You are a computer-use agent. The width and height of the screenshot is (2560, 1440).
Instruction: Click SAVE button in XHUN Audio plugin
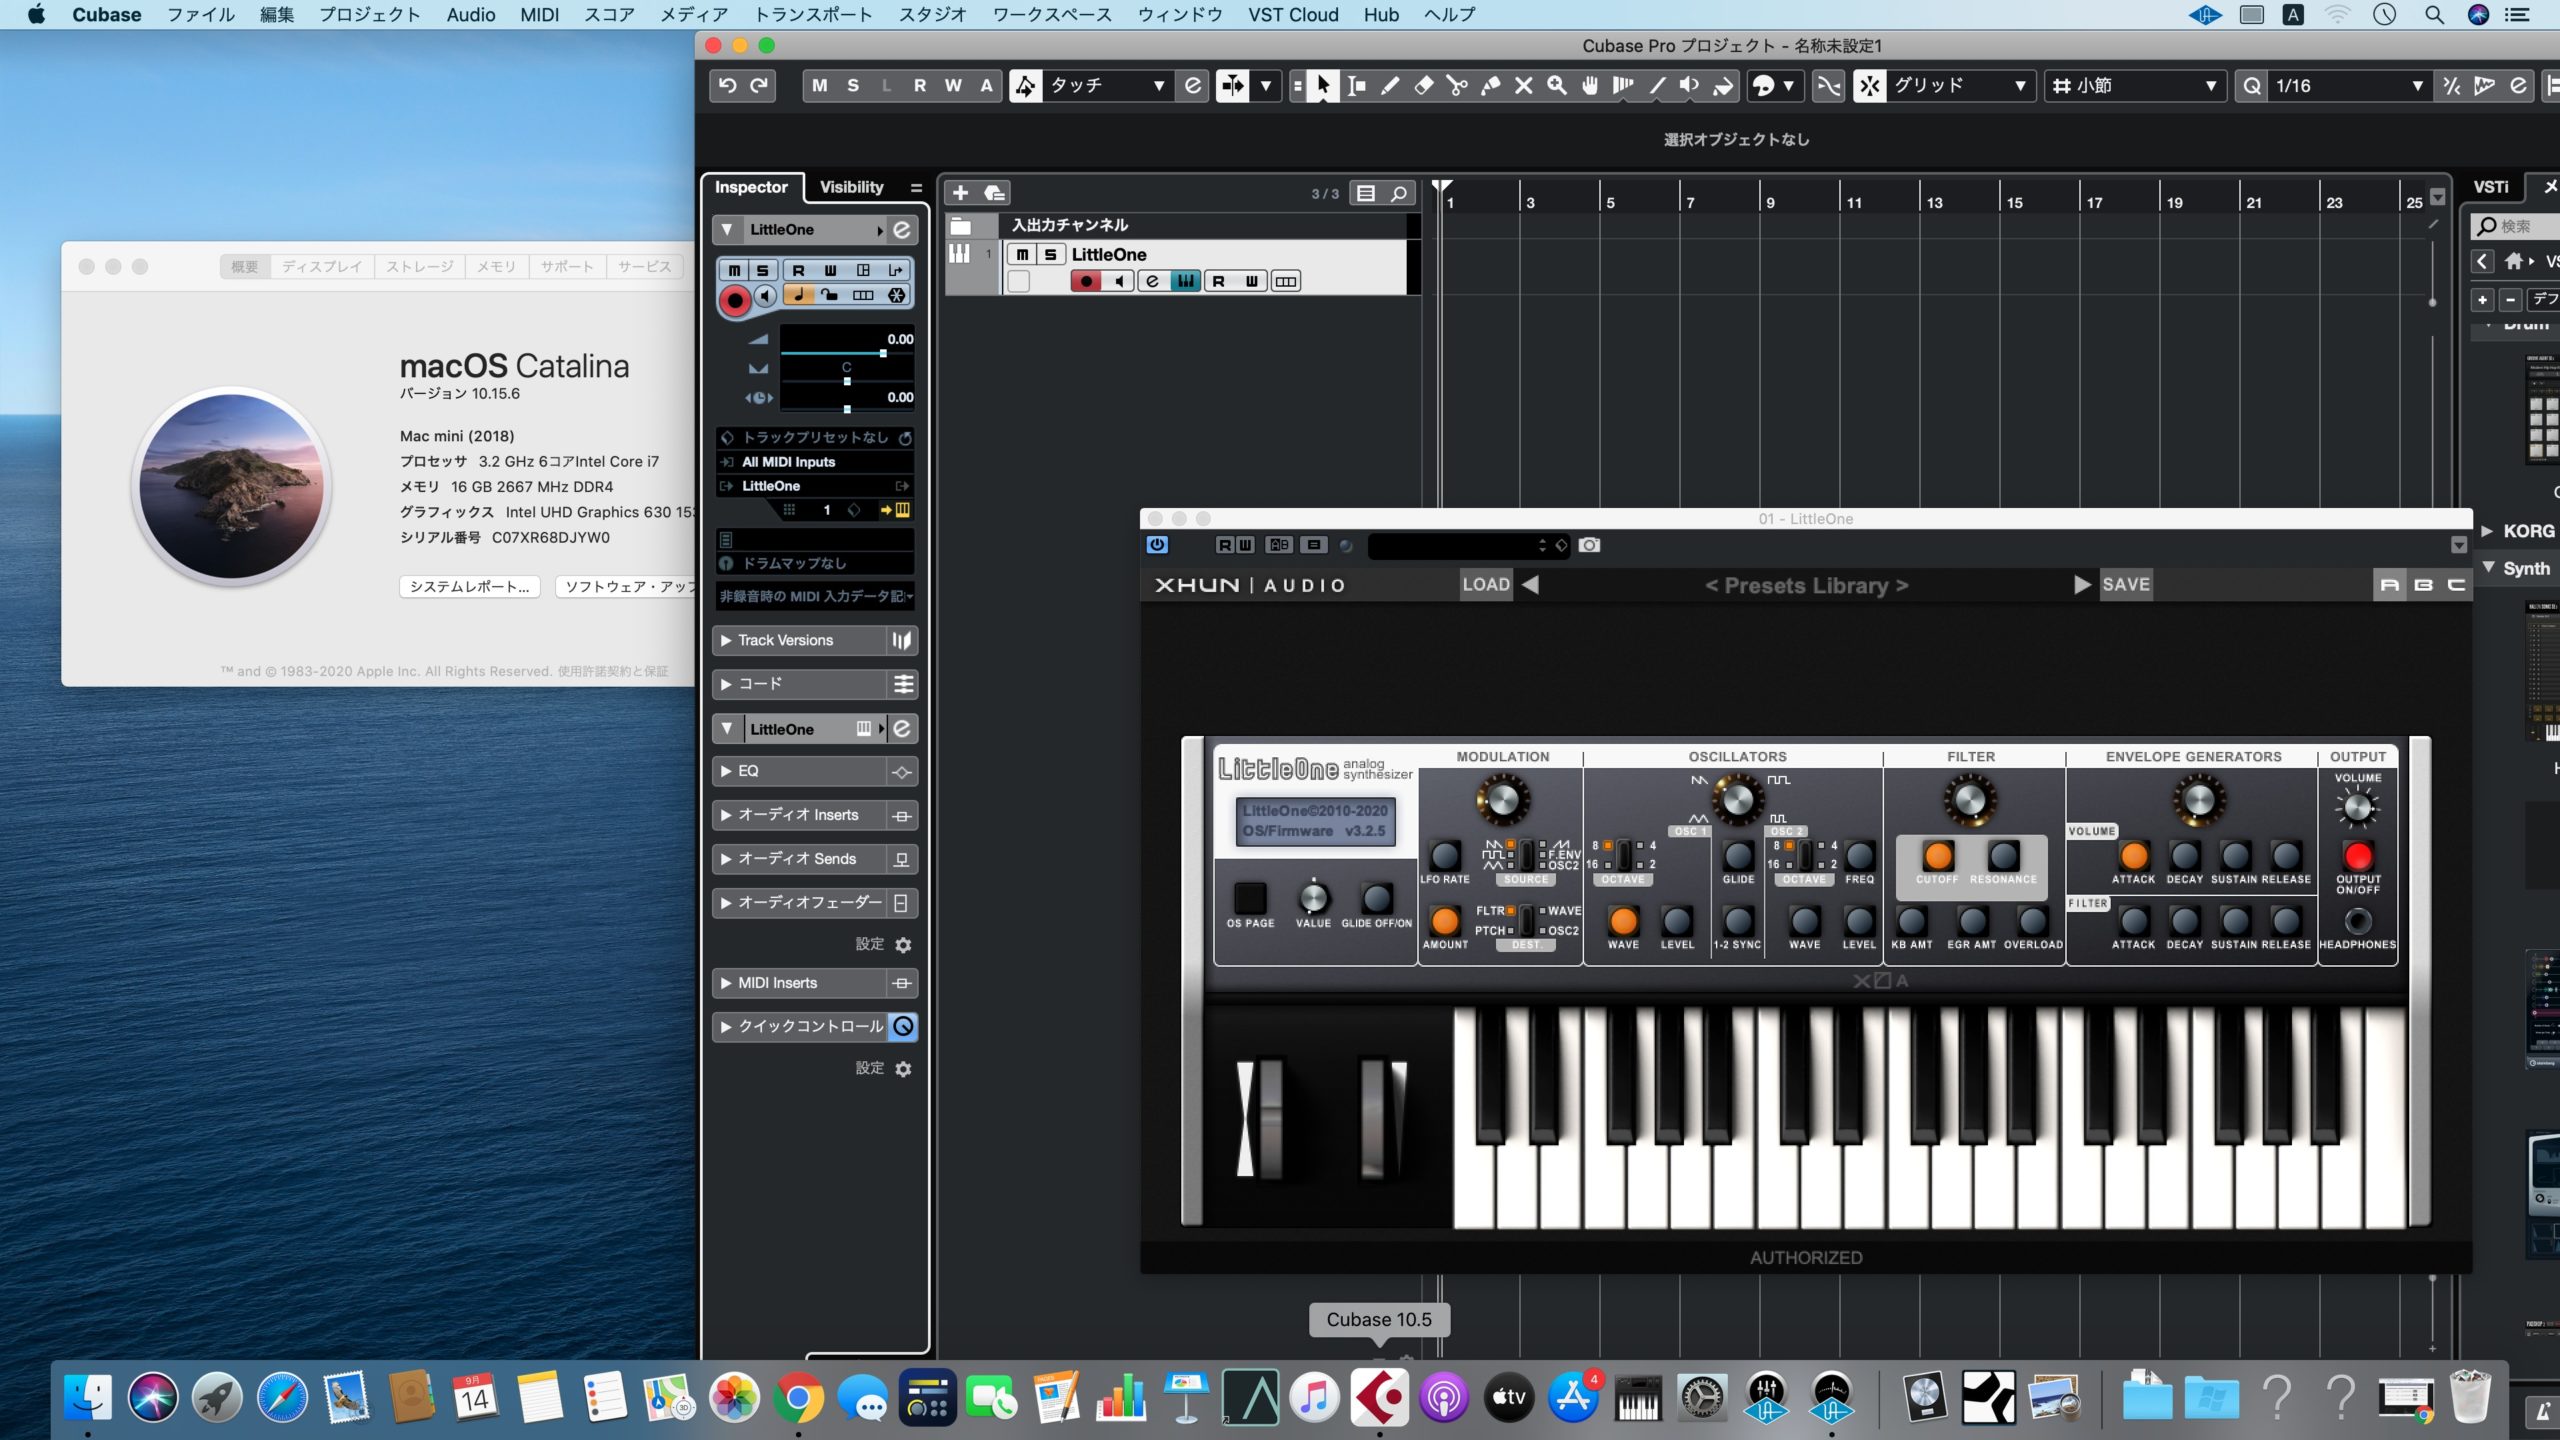click(x=2125, y=584)
